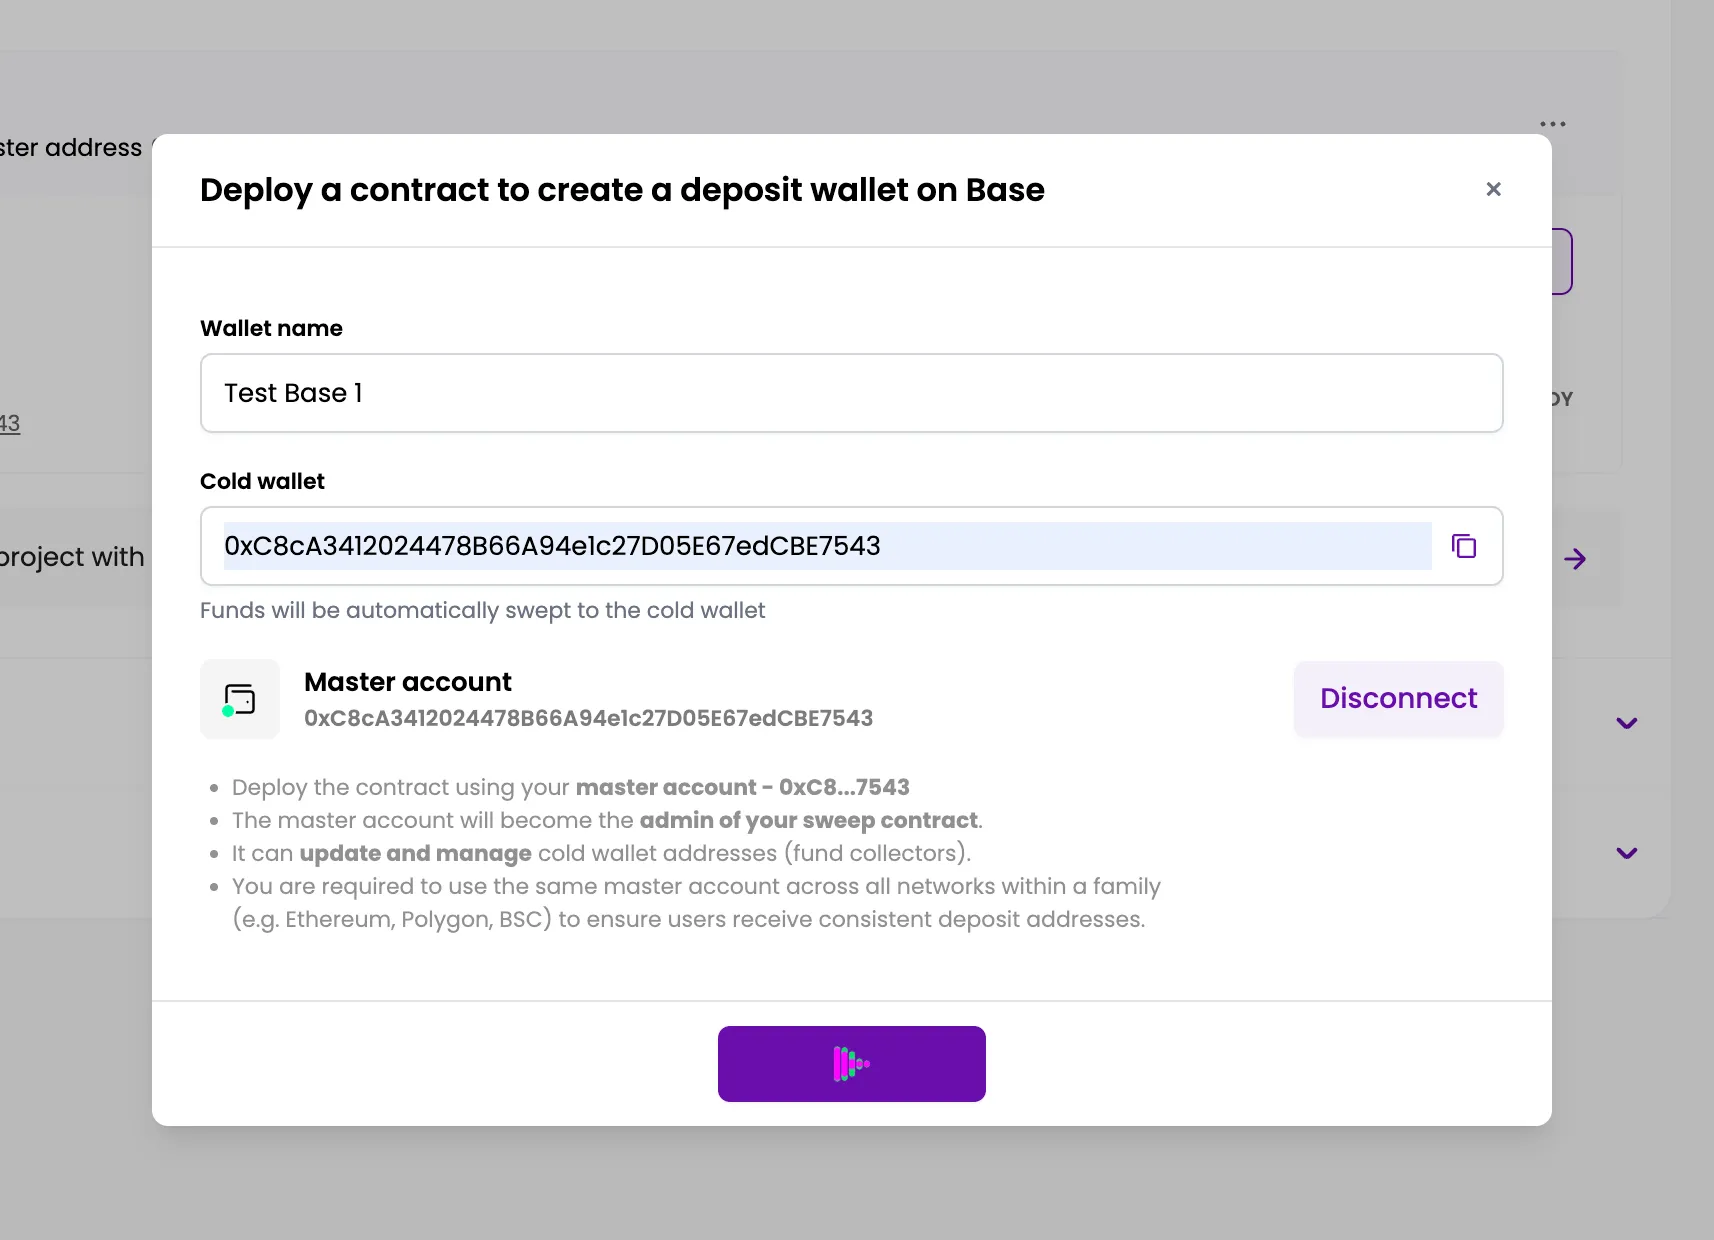Click the Master account wallet icon
This screenshot has width=1714, height=1240.
(240, 699)
